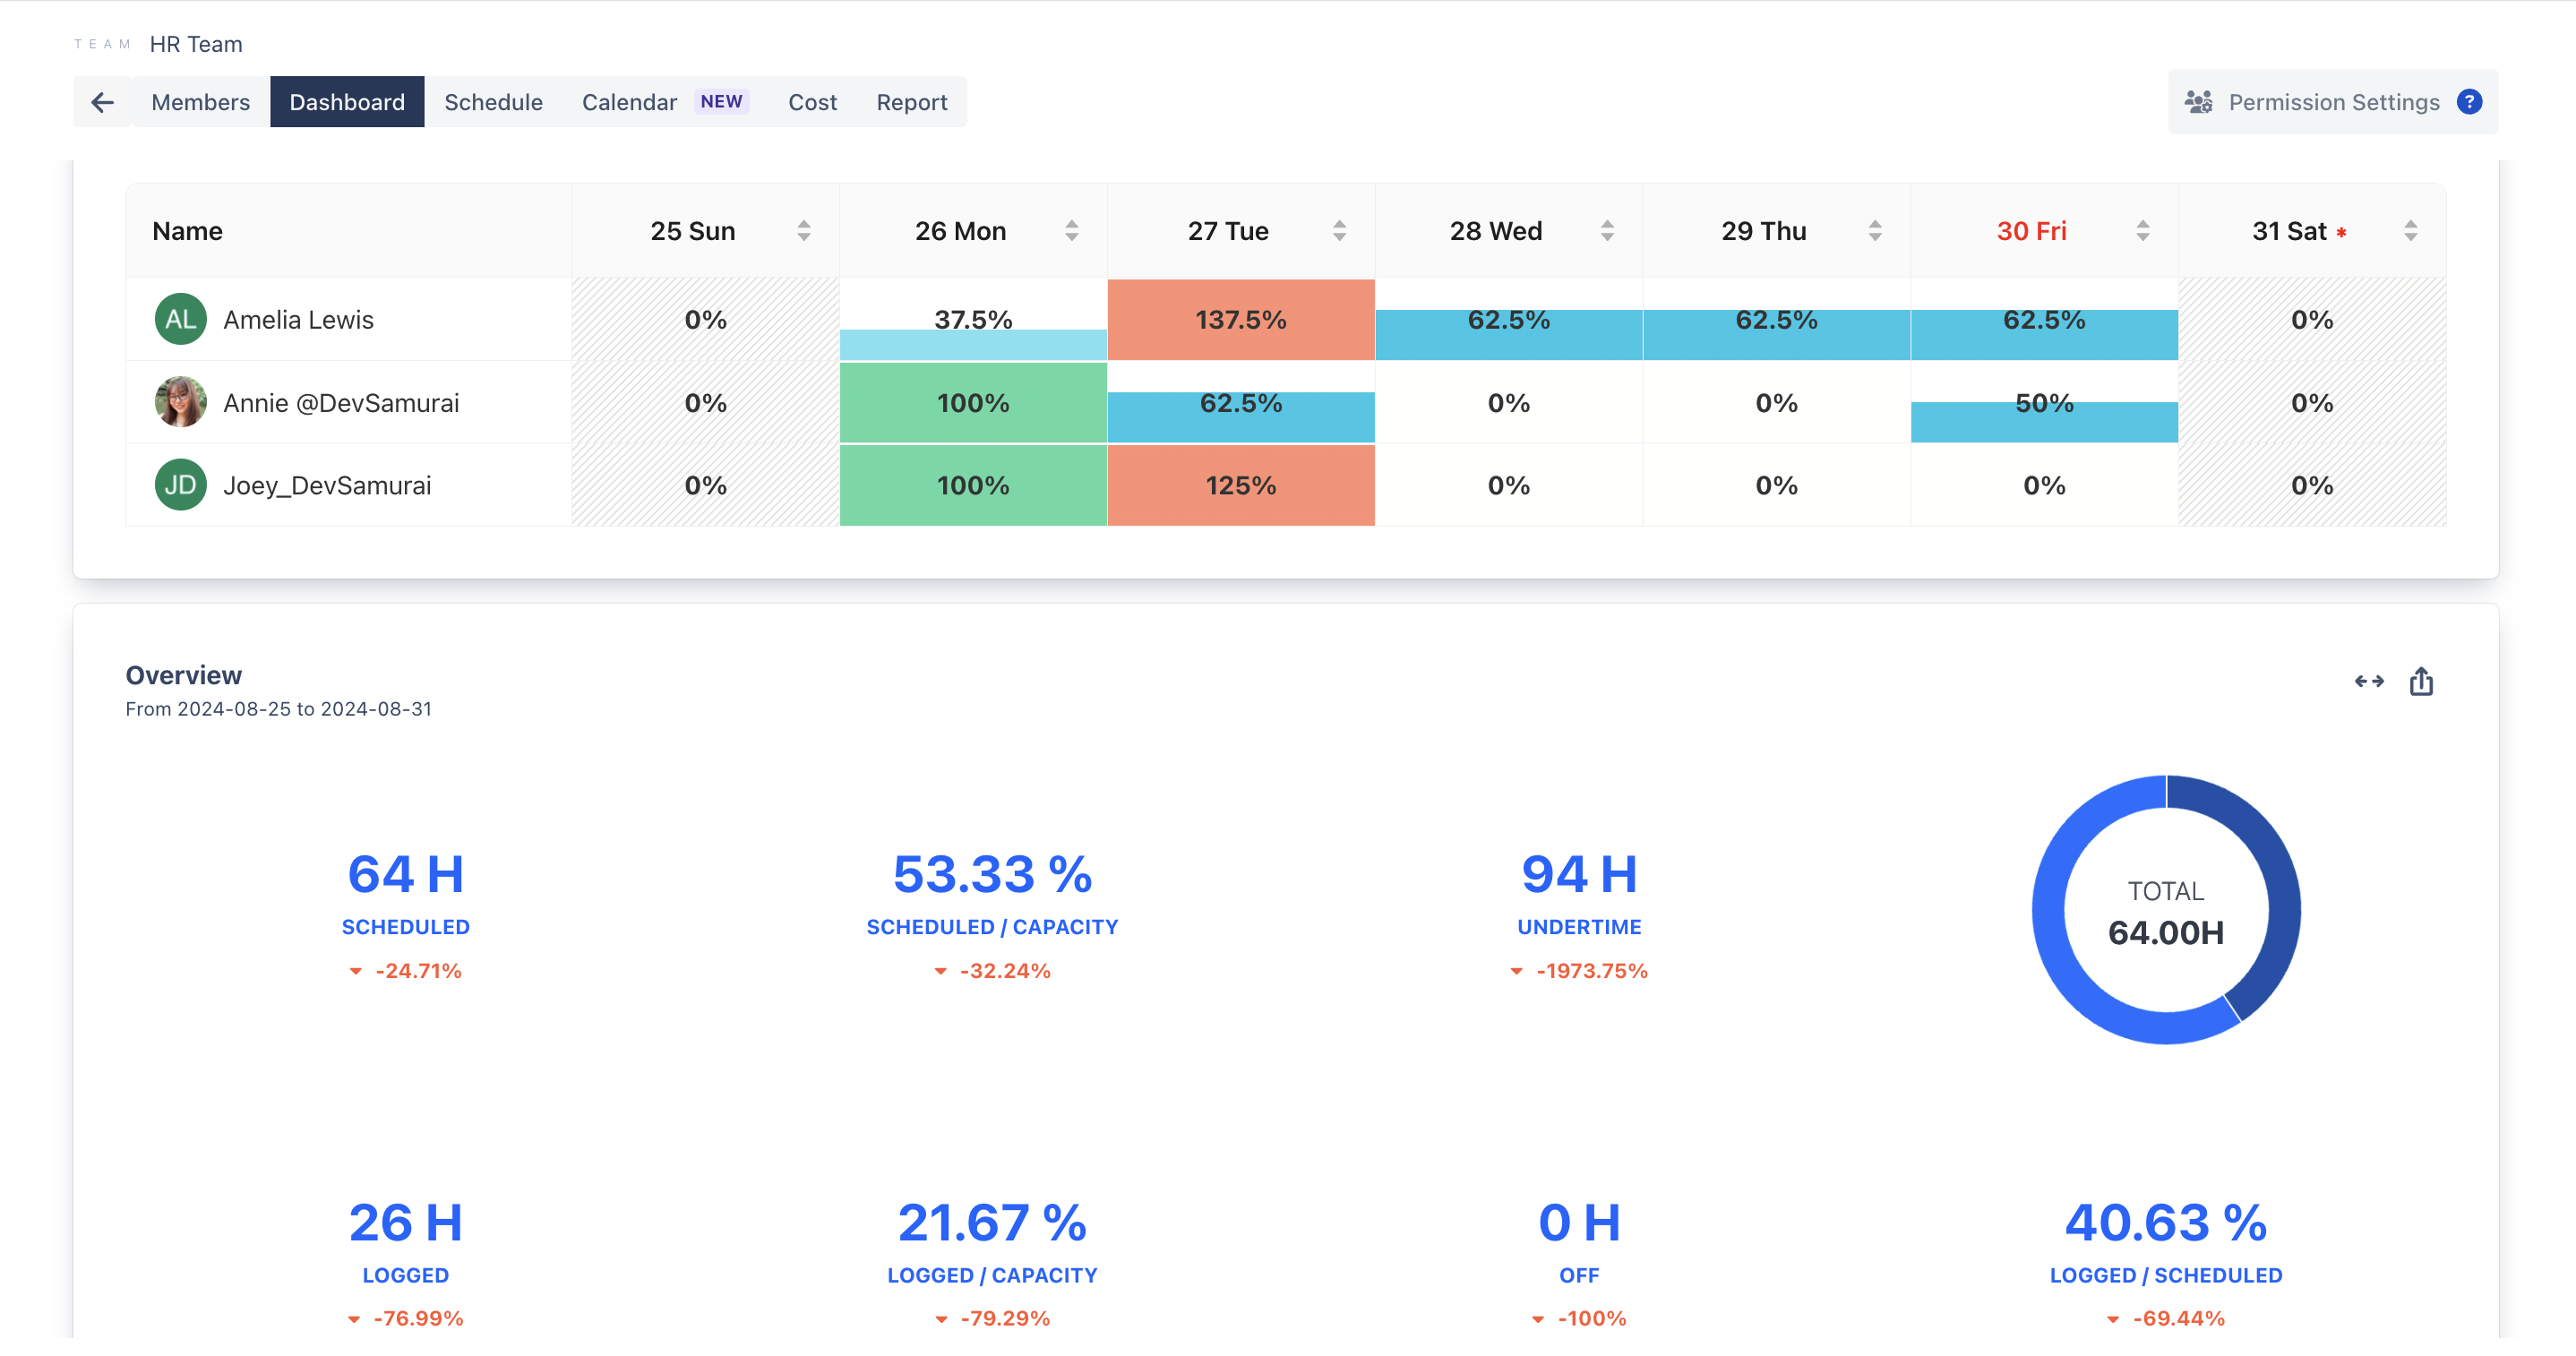Switch to the Calendar tab
Viewport: 2576px width, 1356px height.
coord(629,102)
